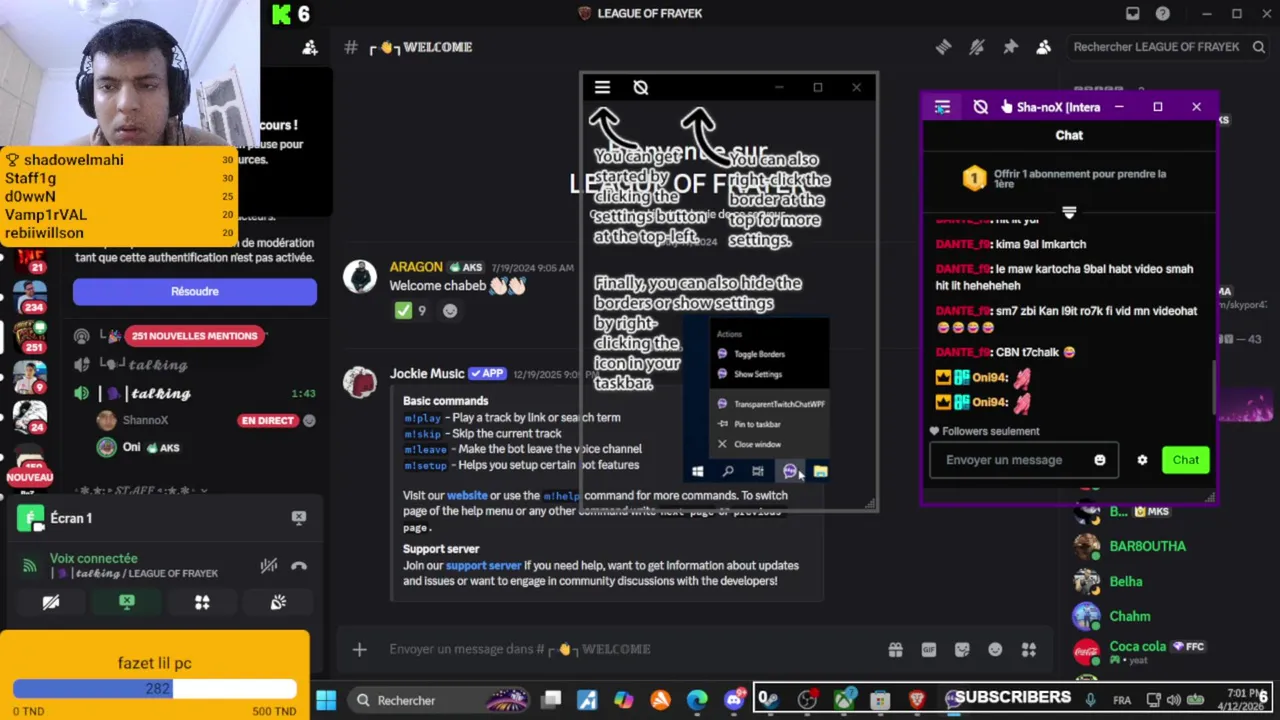Click crossed-circle icon in welcome overlay window
The height and width of the screenshot is (720, 1280).
(x=641, y=88)
